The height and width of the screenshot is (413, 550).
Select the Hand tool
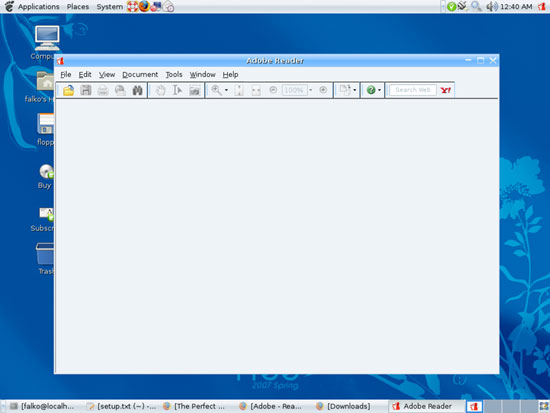[161, 90]
